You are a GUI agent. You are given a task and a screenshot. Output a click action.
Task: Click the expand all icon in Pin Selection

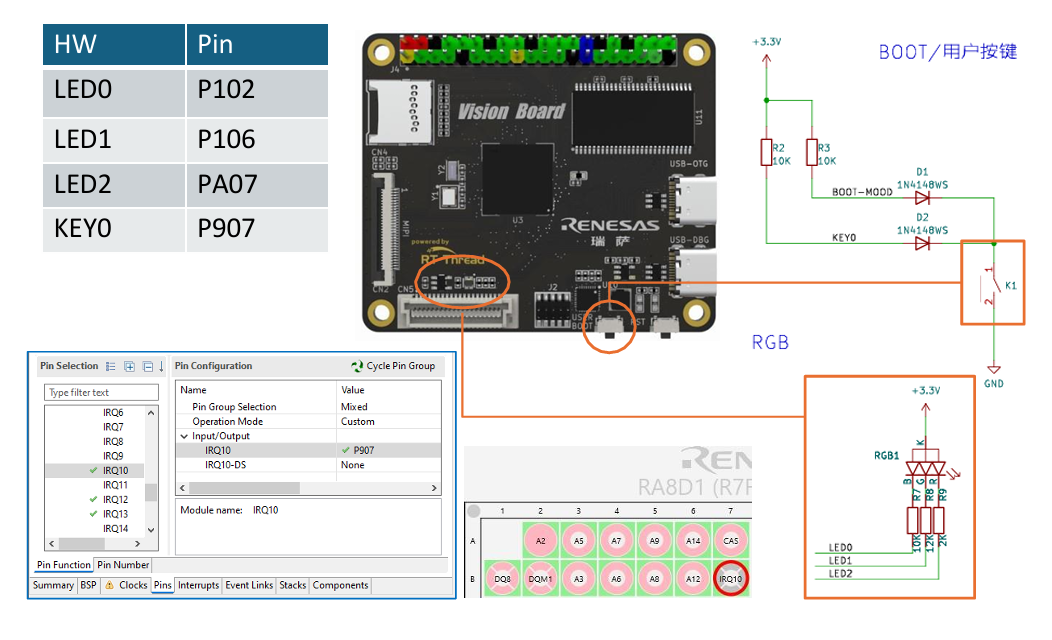[129, 367]
